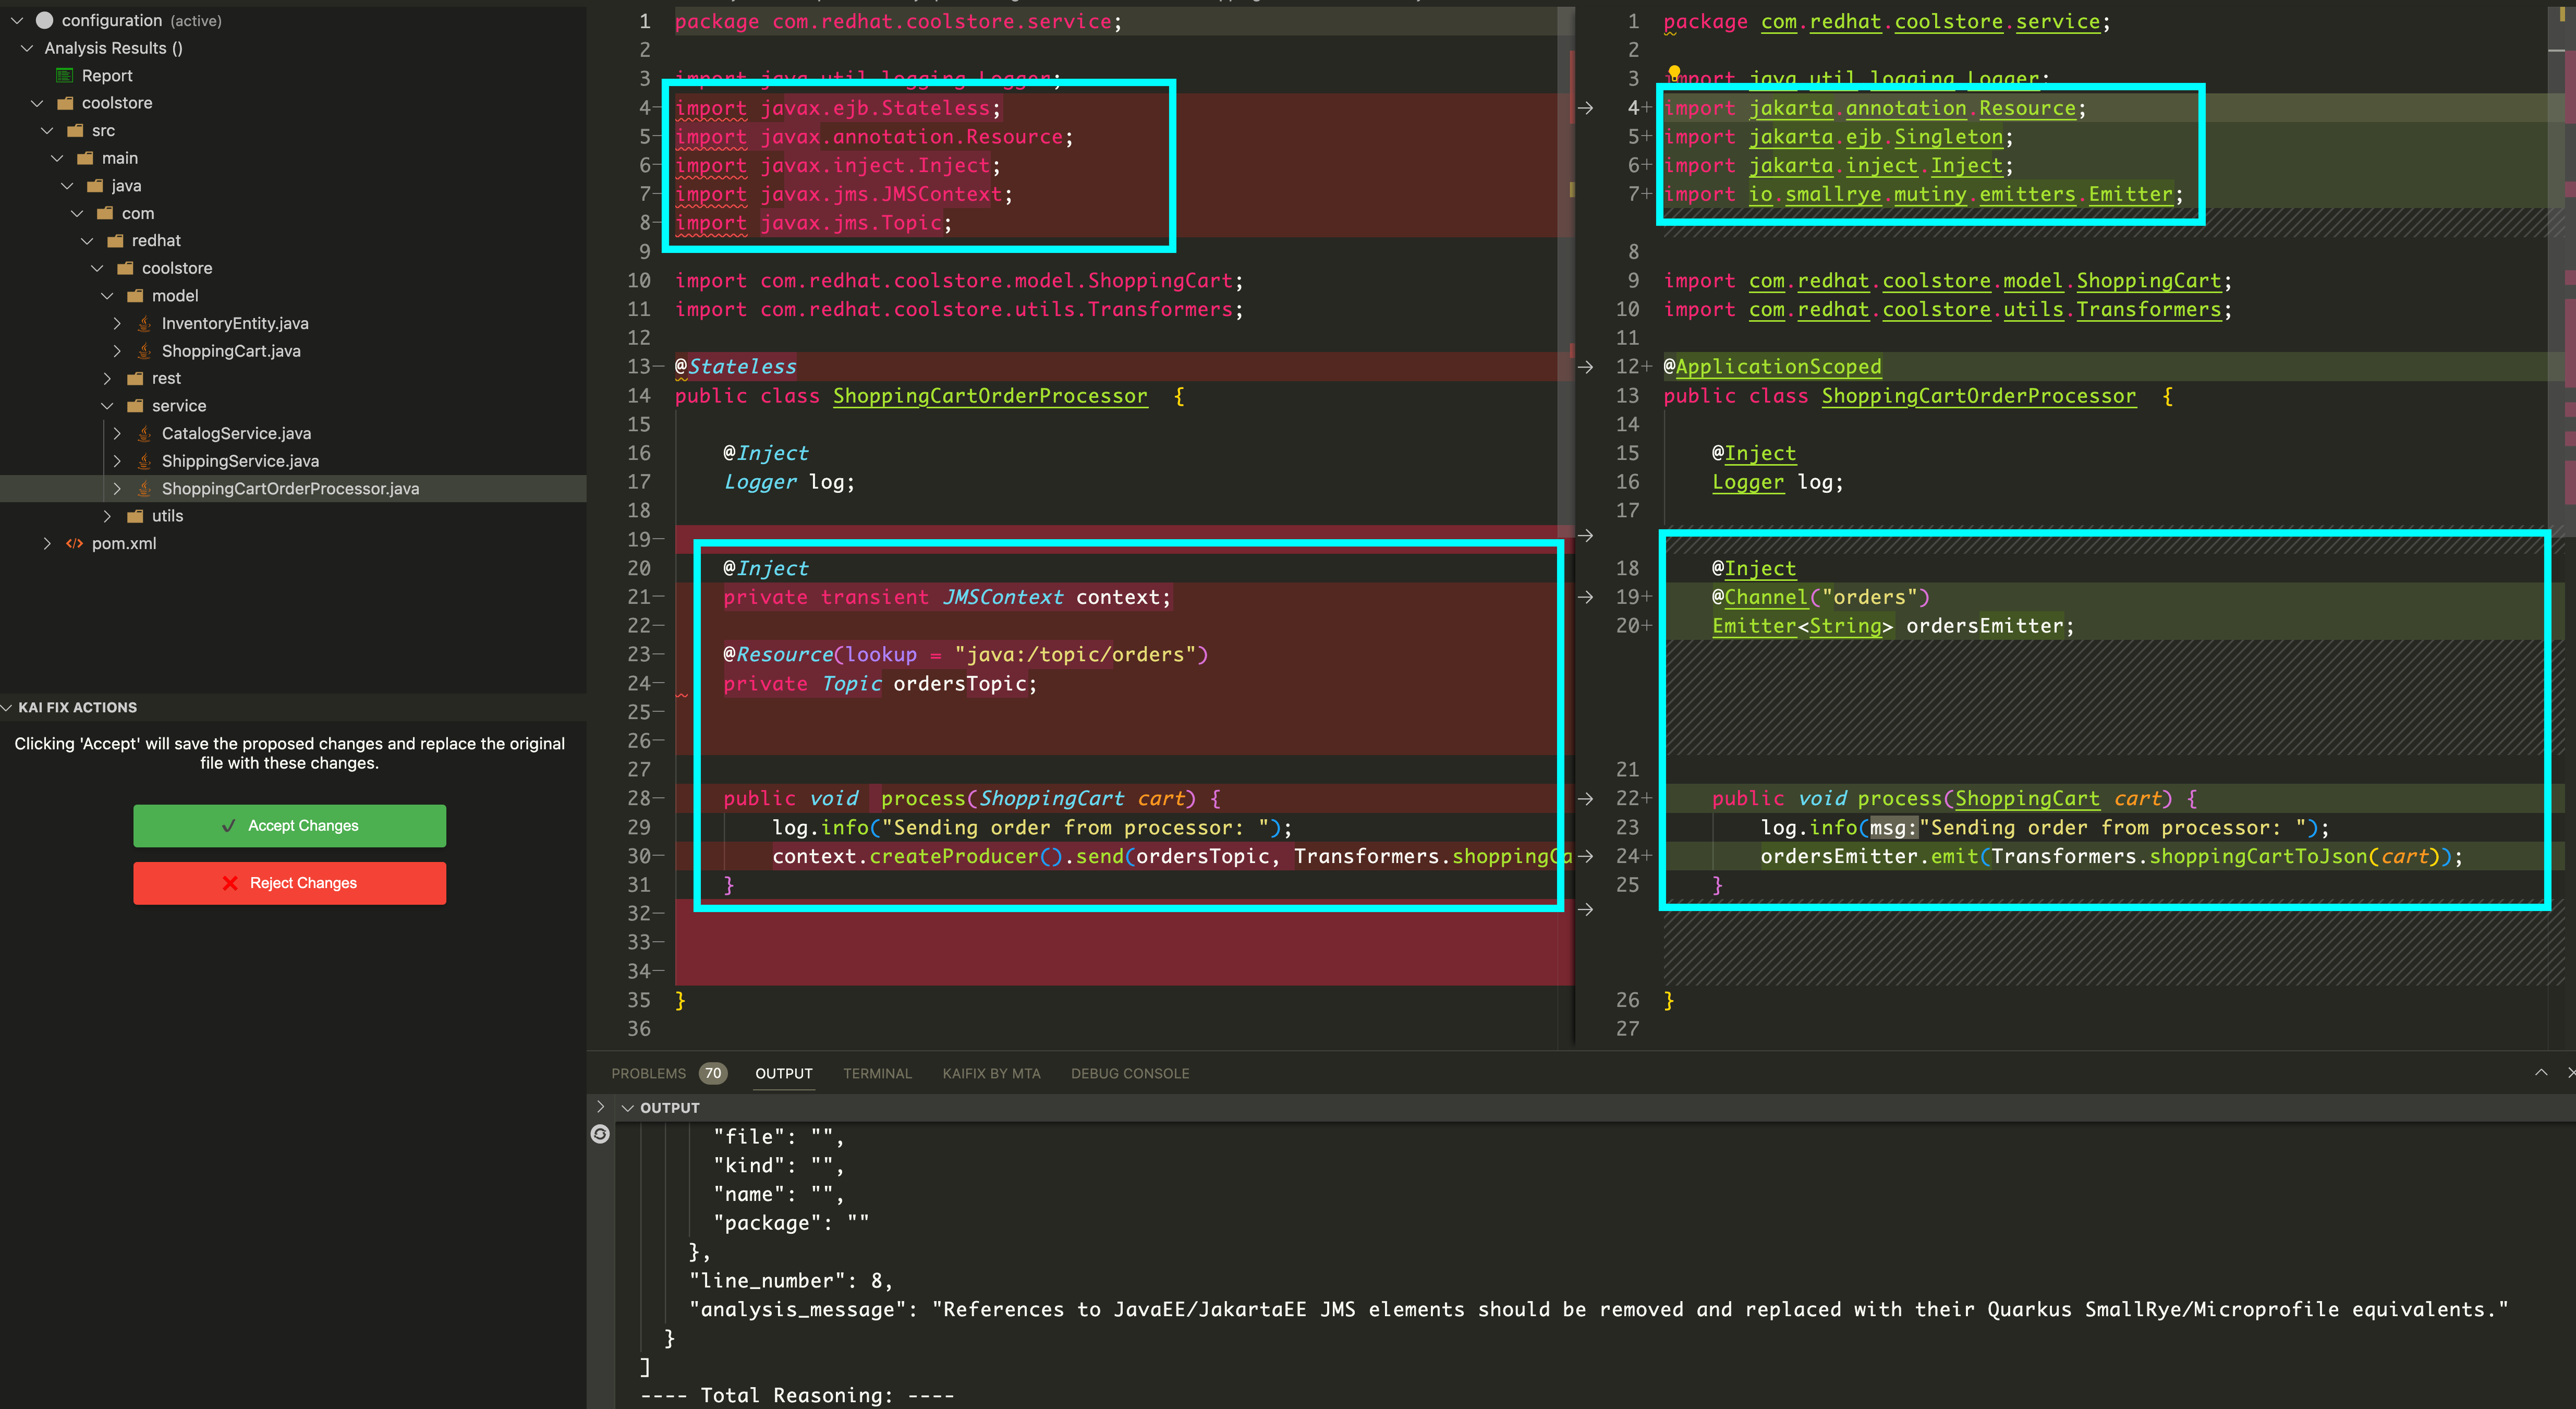The image size is (2576, 1409).
Task: Click the Java file icon beside ShoppingCart.java
Action: [x=145, y=351]
